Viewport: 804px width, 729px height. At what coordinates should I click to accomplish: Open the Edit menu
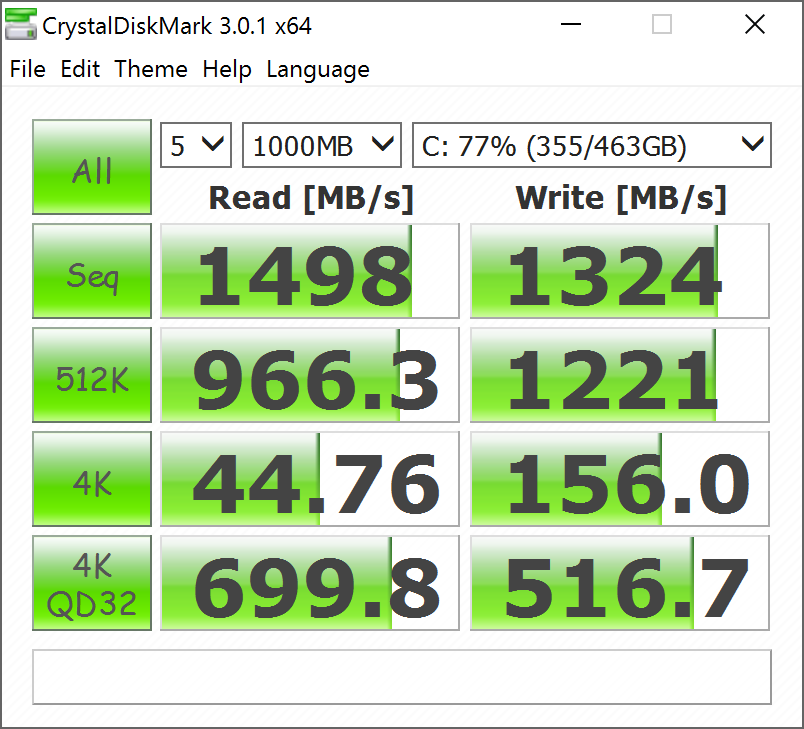[80, 69]
